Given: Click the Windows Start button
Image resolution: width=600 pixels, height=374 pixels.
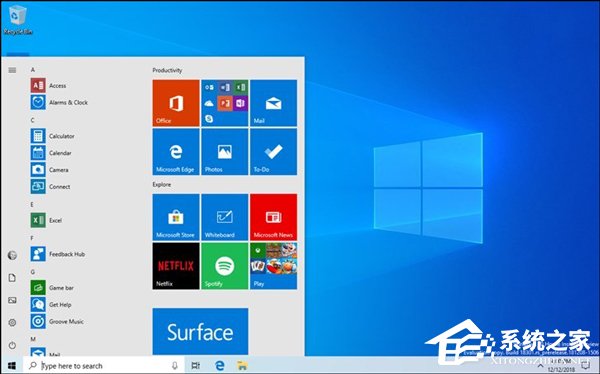Looking at the screenshot, I should [x=12, y=366].
